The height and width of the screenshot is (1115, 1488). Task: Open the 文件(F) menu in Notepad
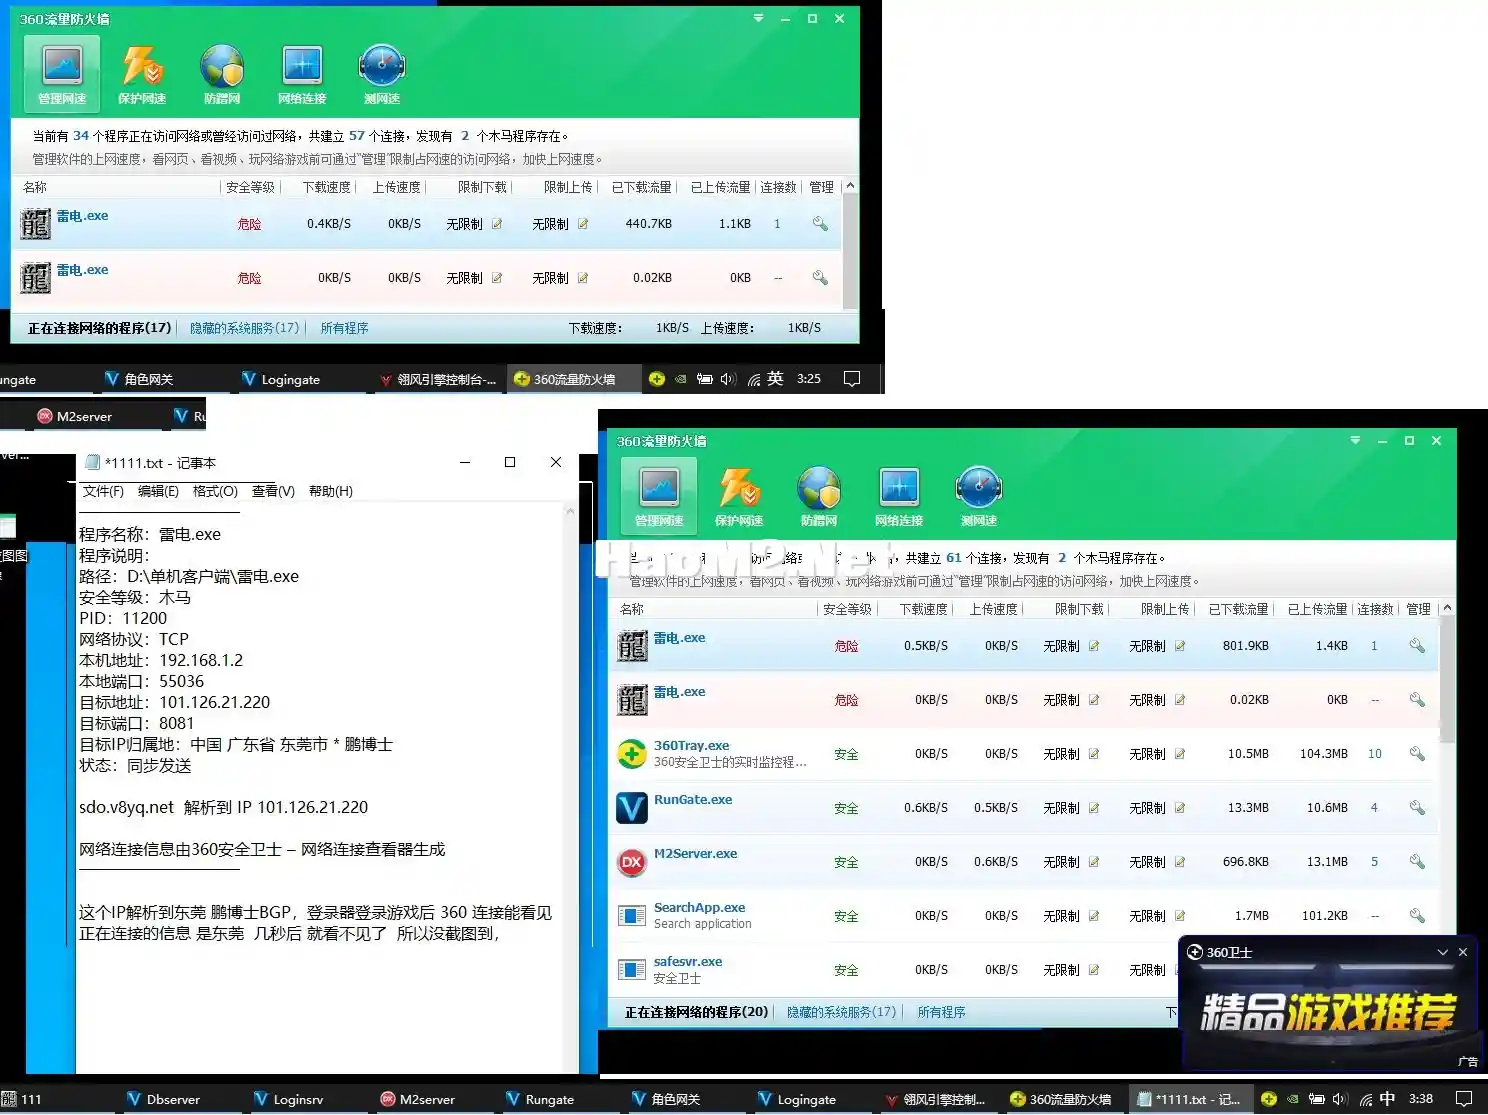103,491
